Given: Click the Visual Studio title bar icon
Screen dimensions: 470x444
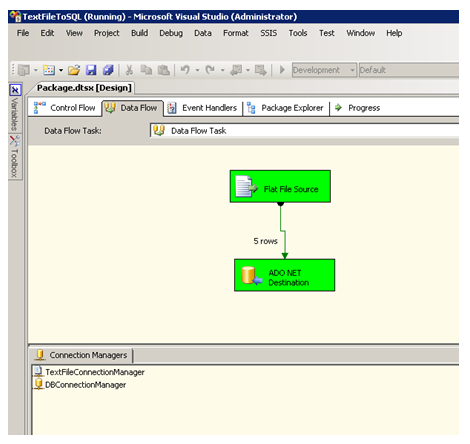Looking at the screenshot, I should coord(16,16).
